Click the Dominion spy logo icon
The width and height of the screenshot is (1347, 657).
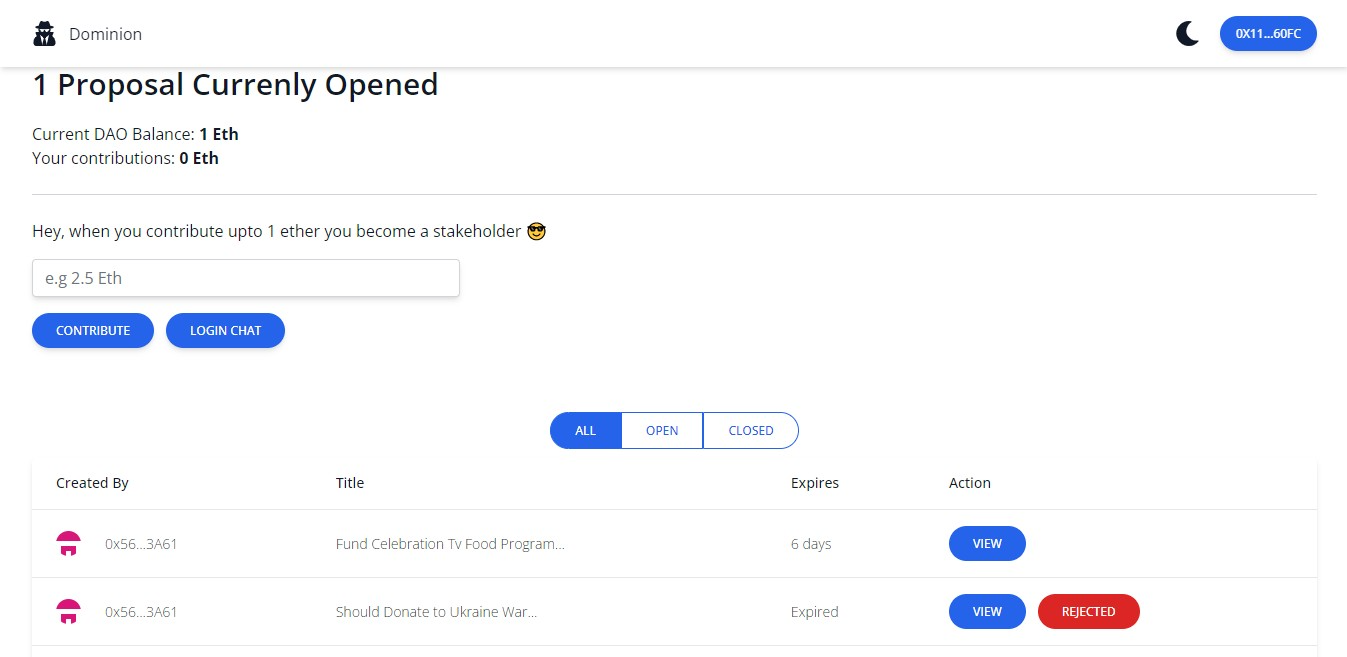click(44, 34)
